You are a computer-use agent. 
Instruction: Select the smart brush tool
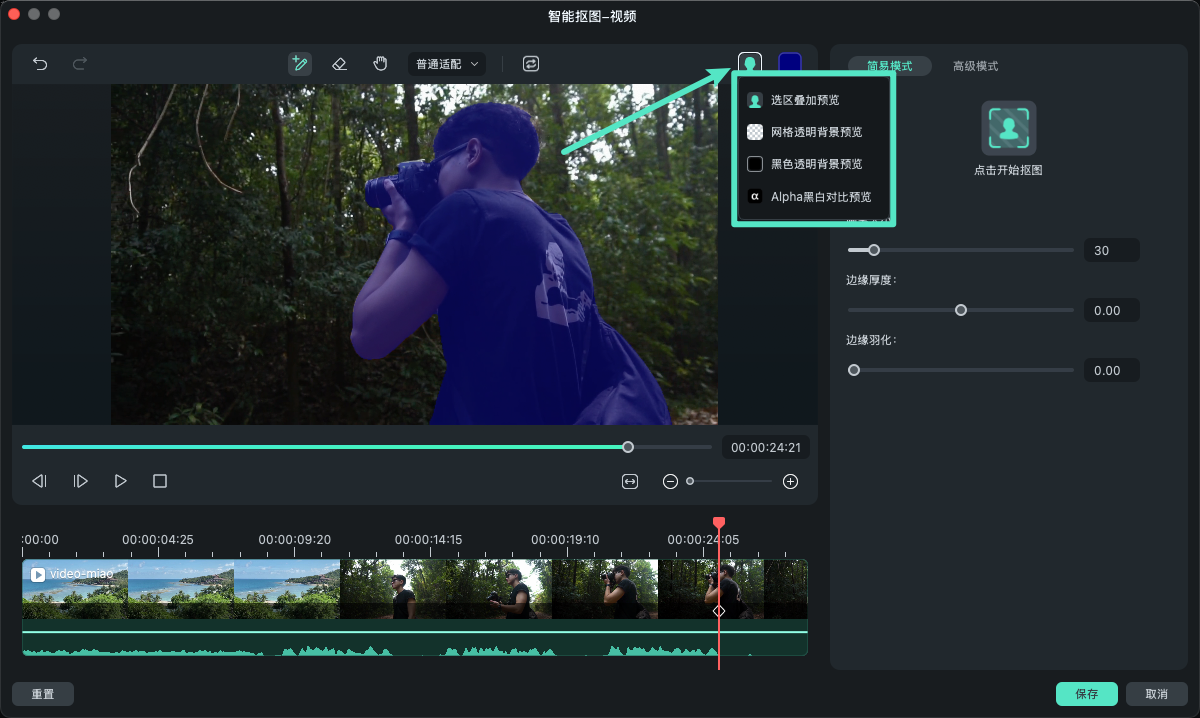tap(299, 63)
